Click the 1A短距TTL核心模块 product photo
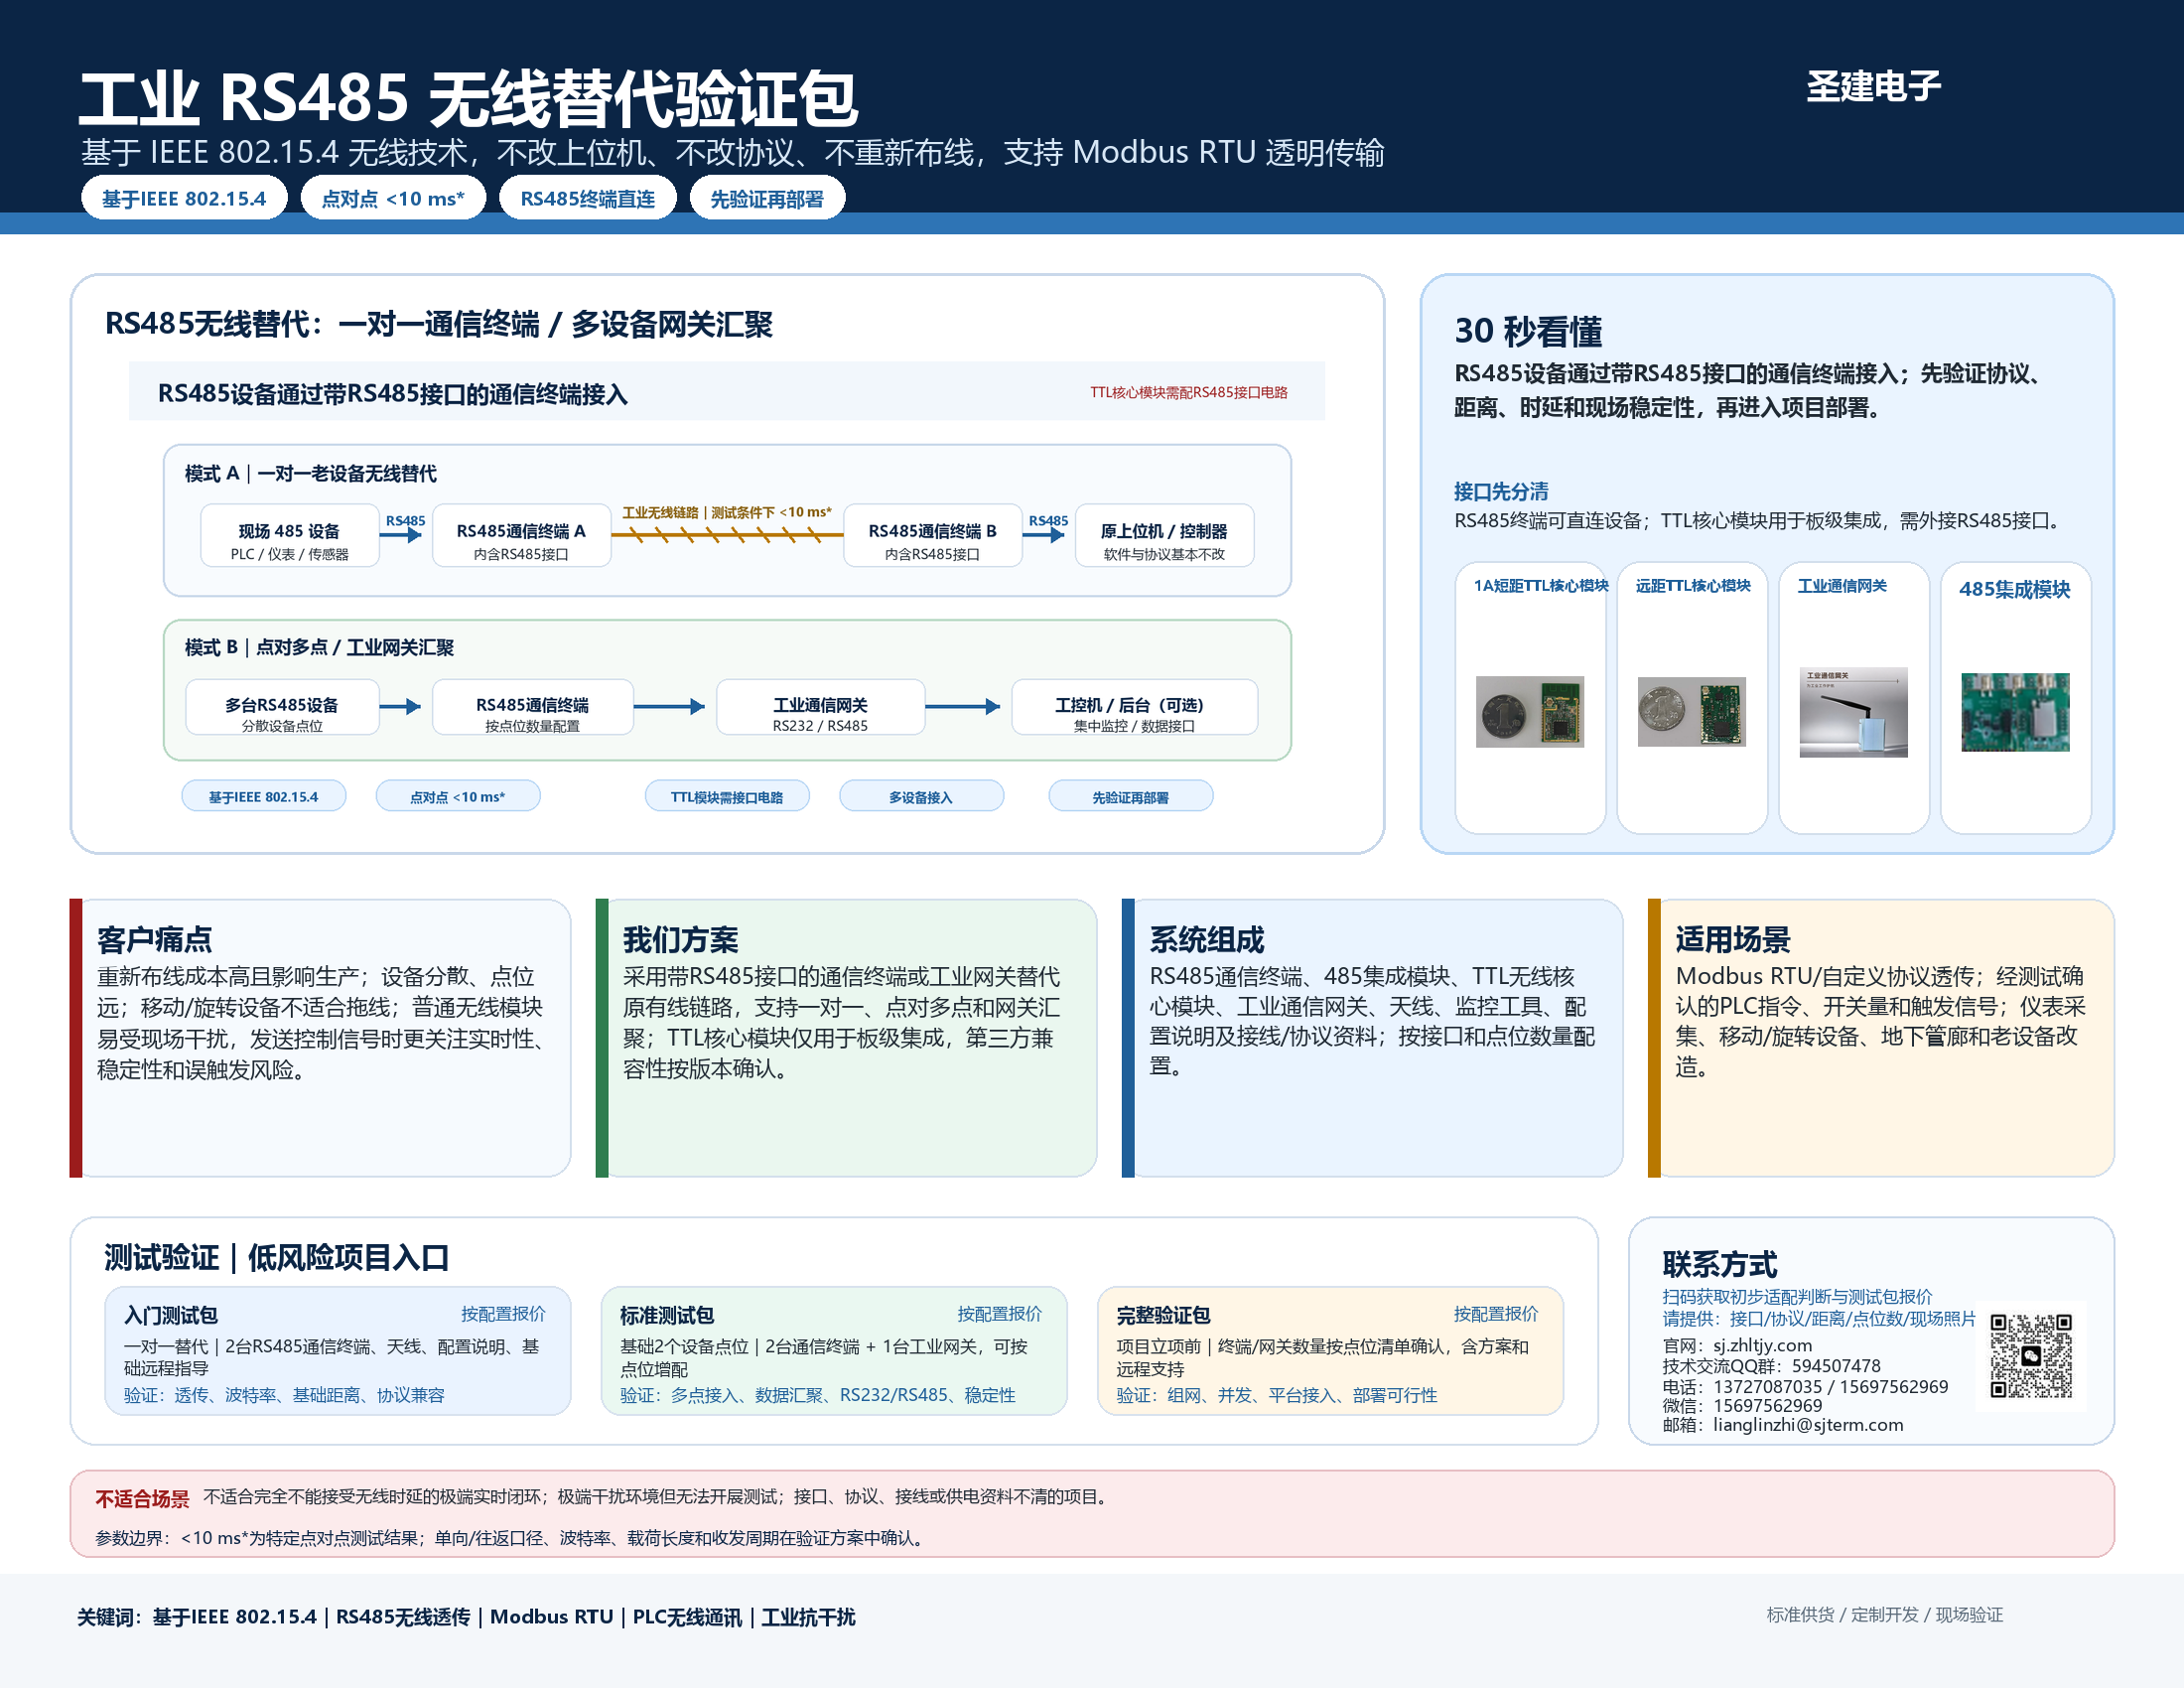This screenshot has height=1688, width=2184. 1529,711
